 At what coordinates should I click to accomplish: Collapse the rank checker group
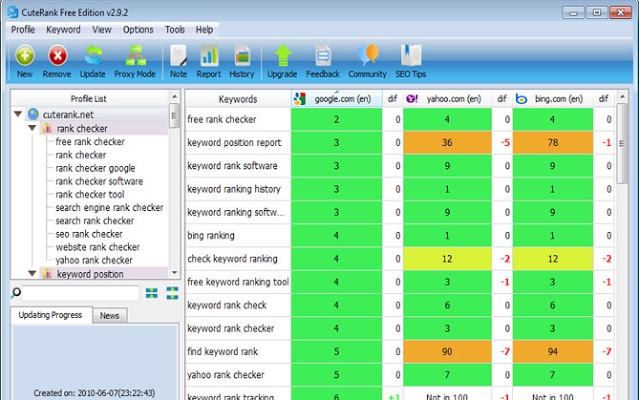coord(32,128)
